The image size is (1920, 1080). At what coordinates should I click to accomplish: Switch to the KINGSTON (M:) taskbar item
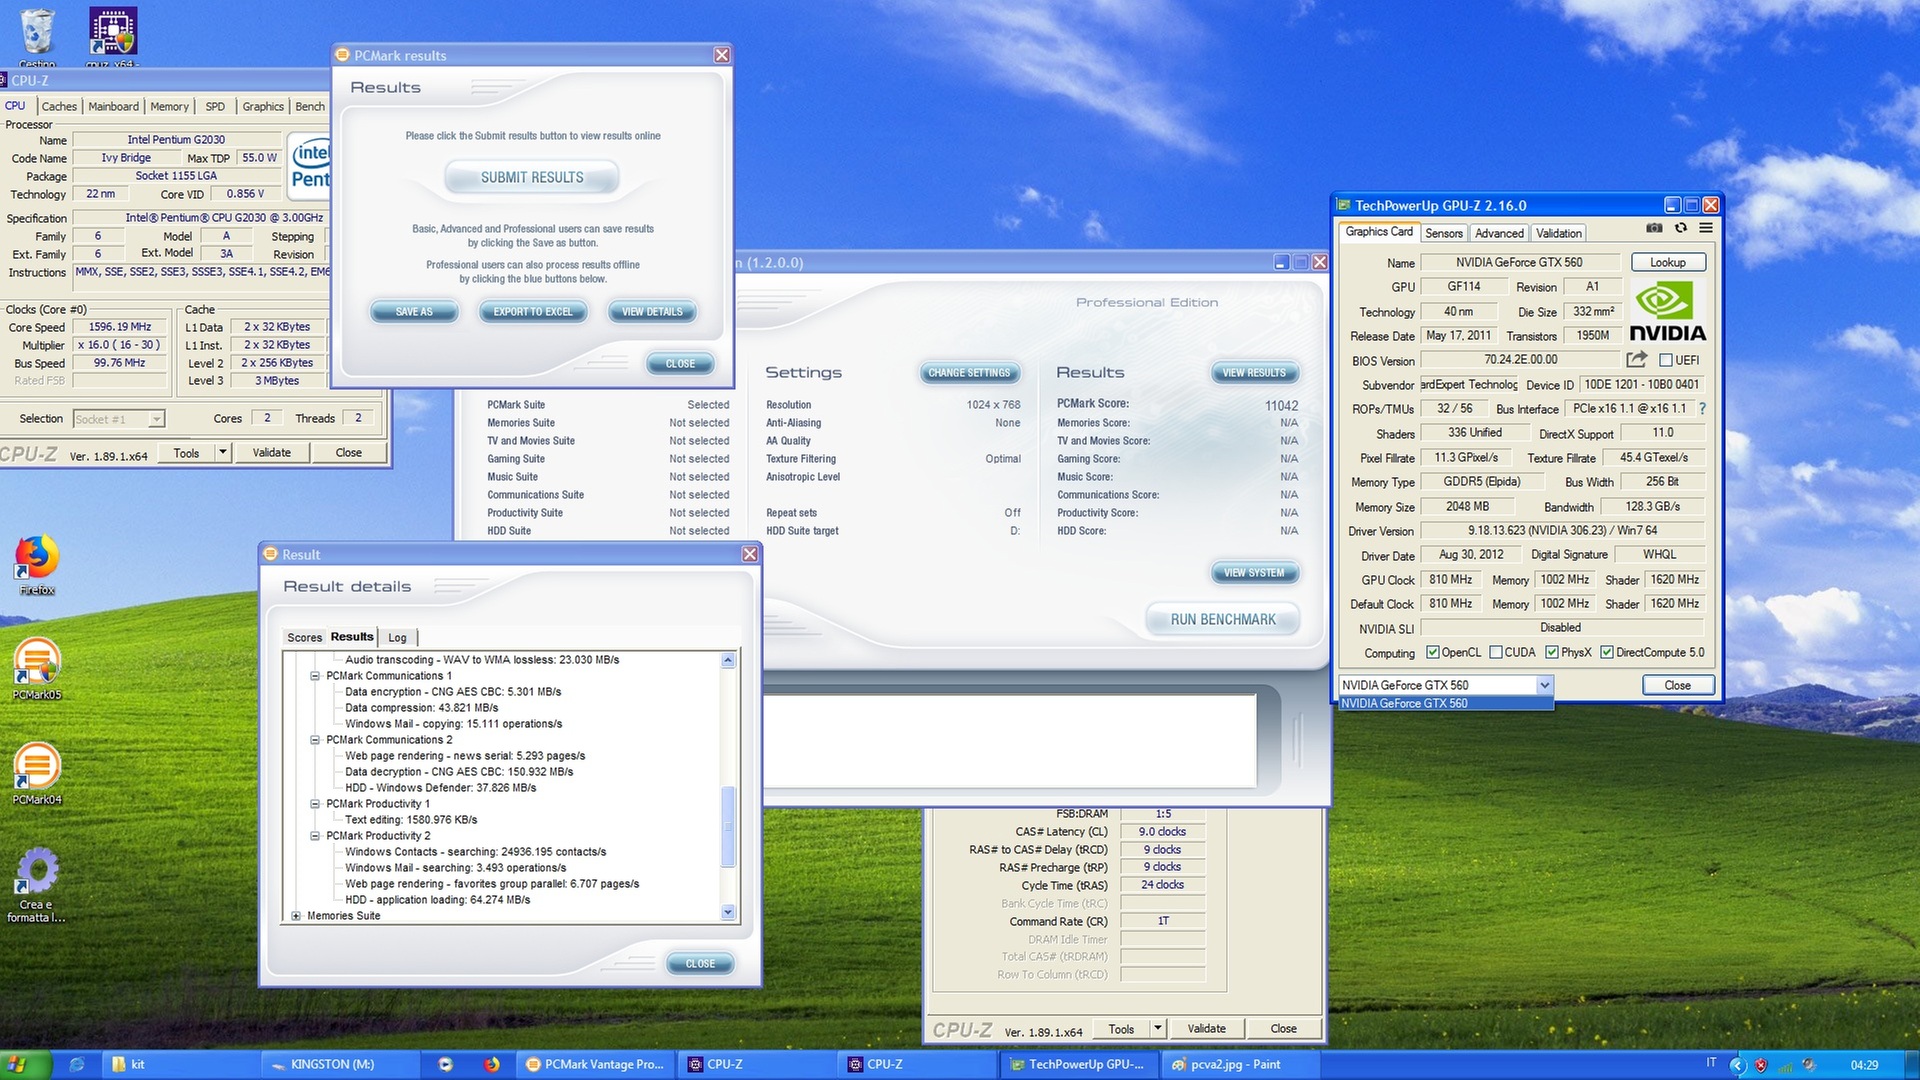click(340, 1065)
